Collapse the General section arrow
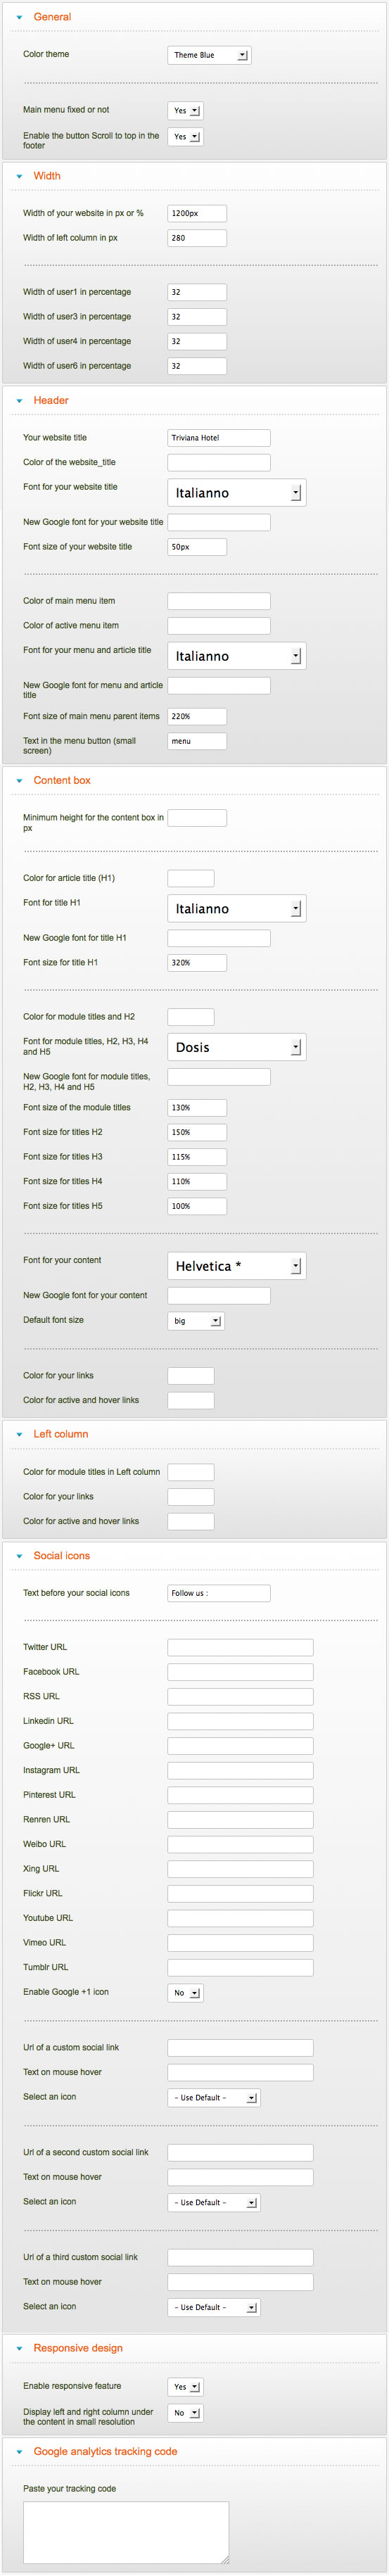 coord(19,17)
